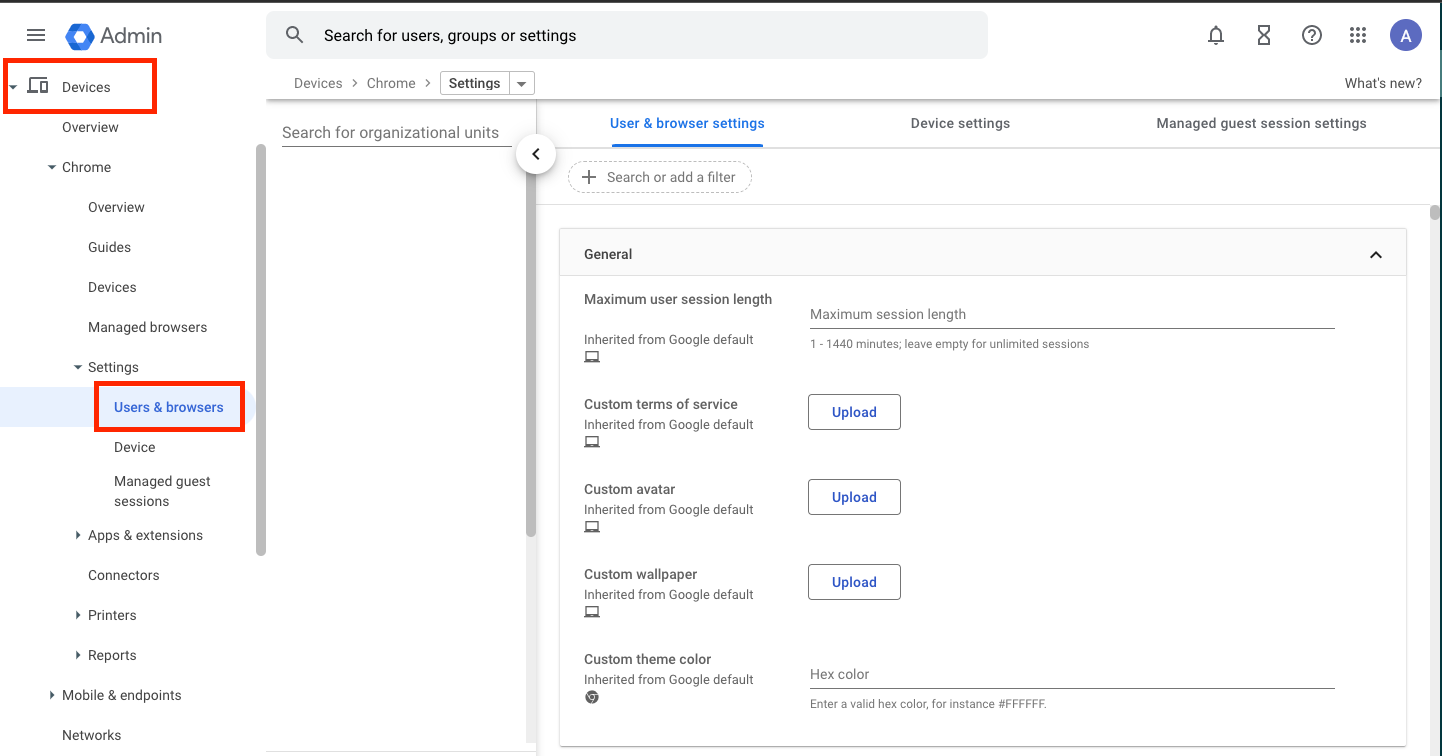Click the Hex color input field
This screenshot has height=756, width=1442.
[x=1070, y=674]
